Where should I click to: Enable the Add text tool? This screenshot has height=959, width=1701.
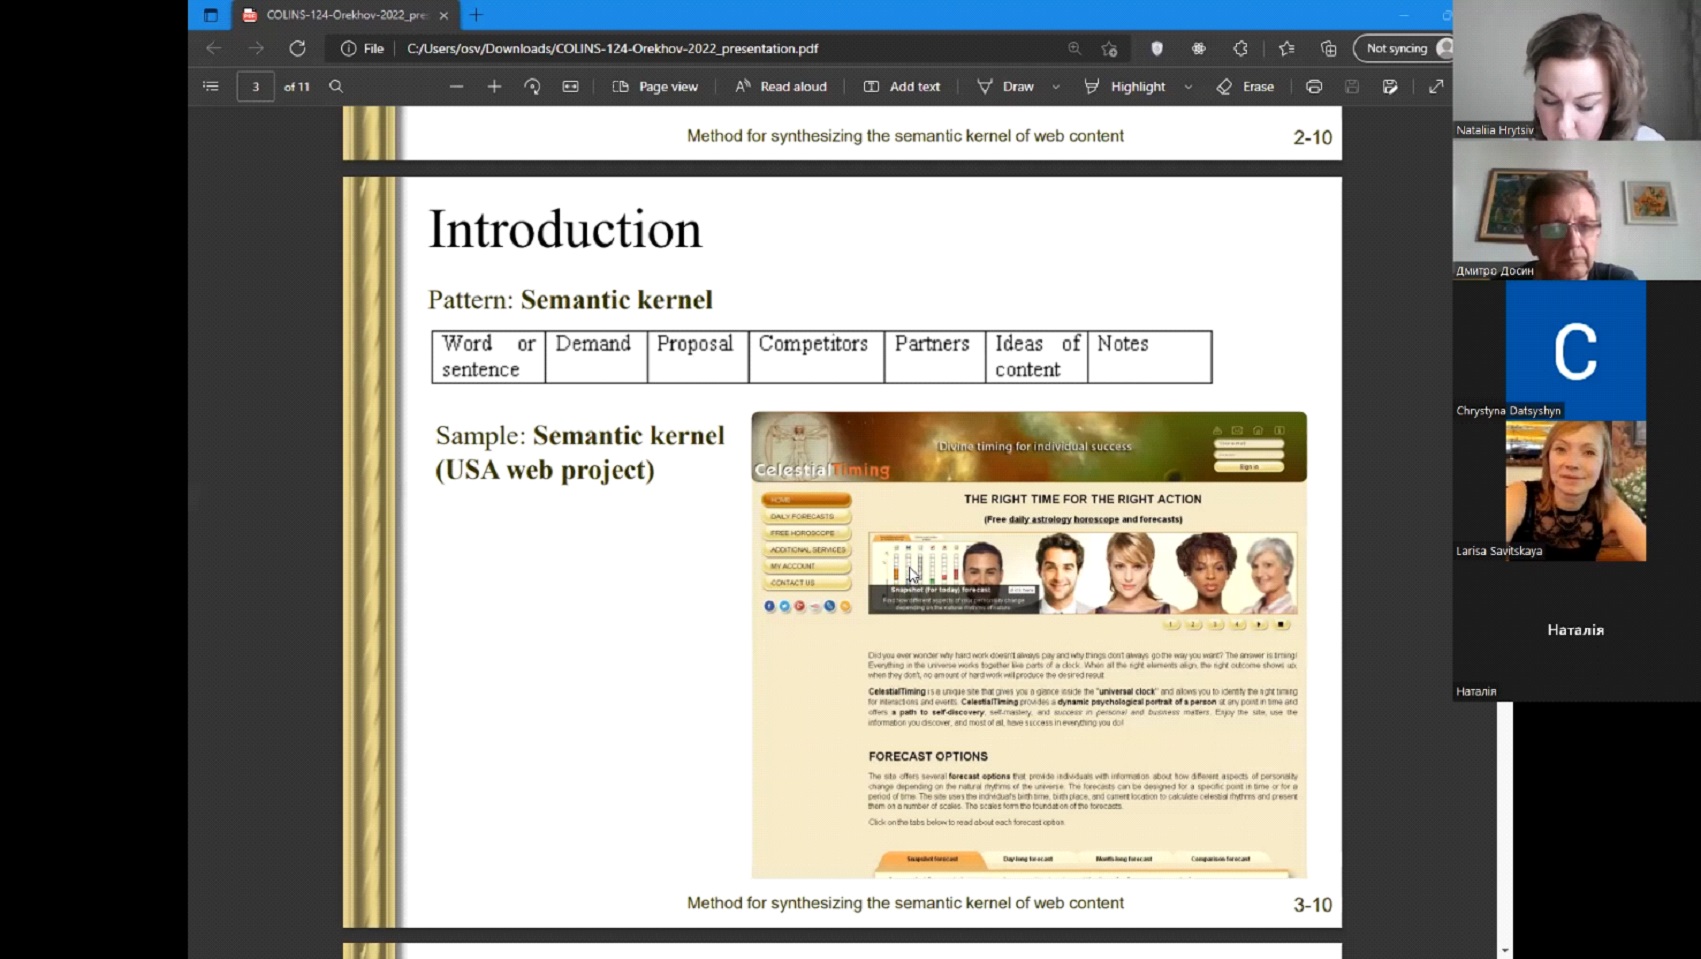pos(901,87)
